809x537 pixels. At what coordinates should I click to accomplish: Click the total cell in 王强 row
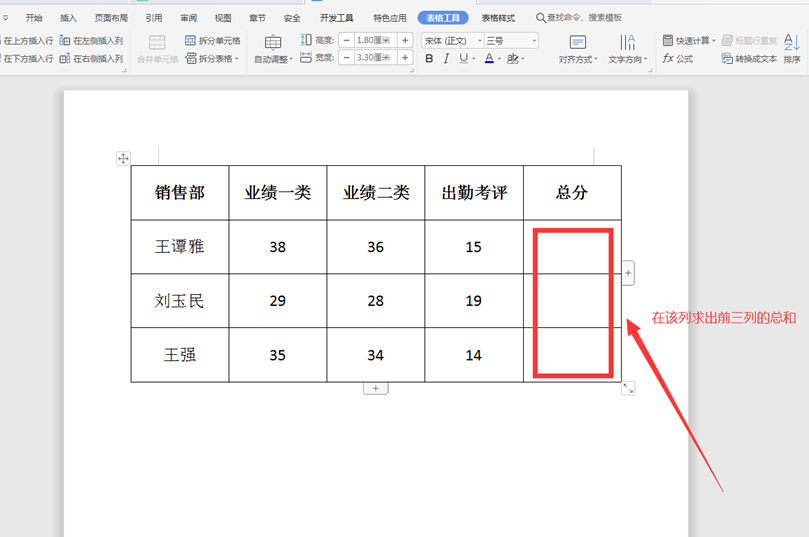(572, 355)
